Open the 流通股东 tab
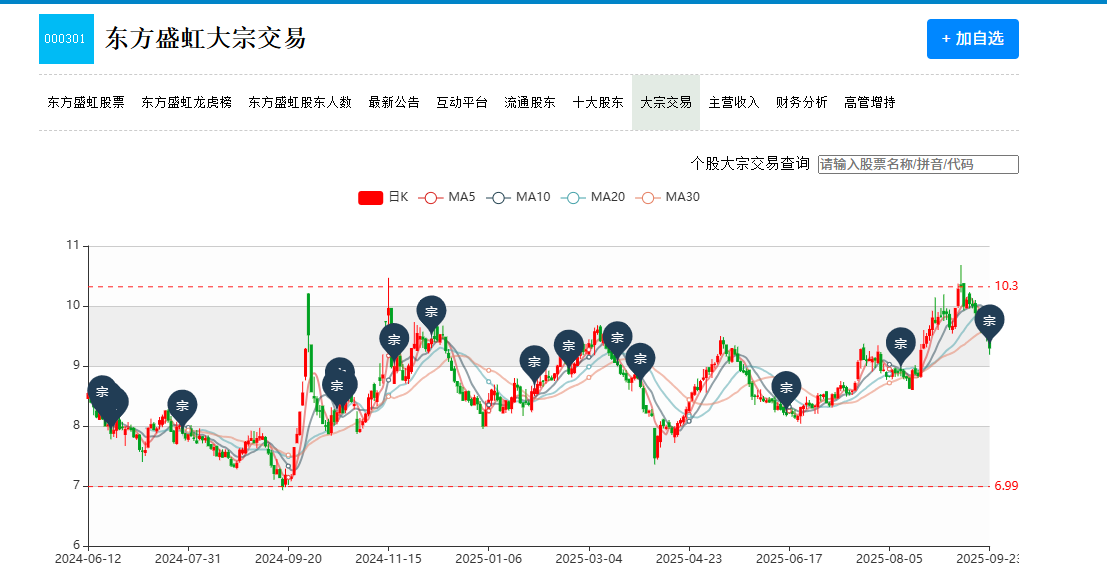 (x=529, y=102)
